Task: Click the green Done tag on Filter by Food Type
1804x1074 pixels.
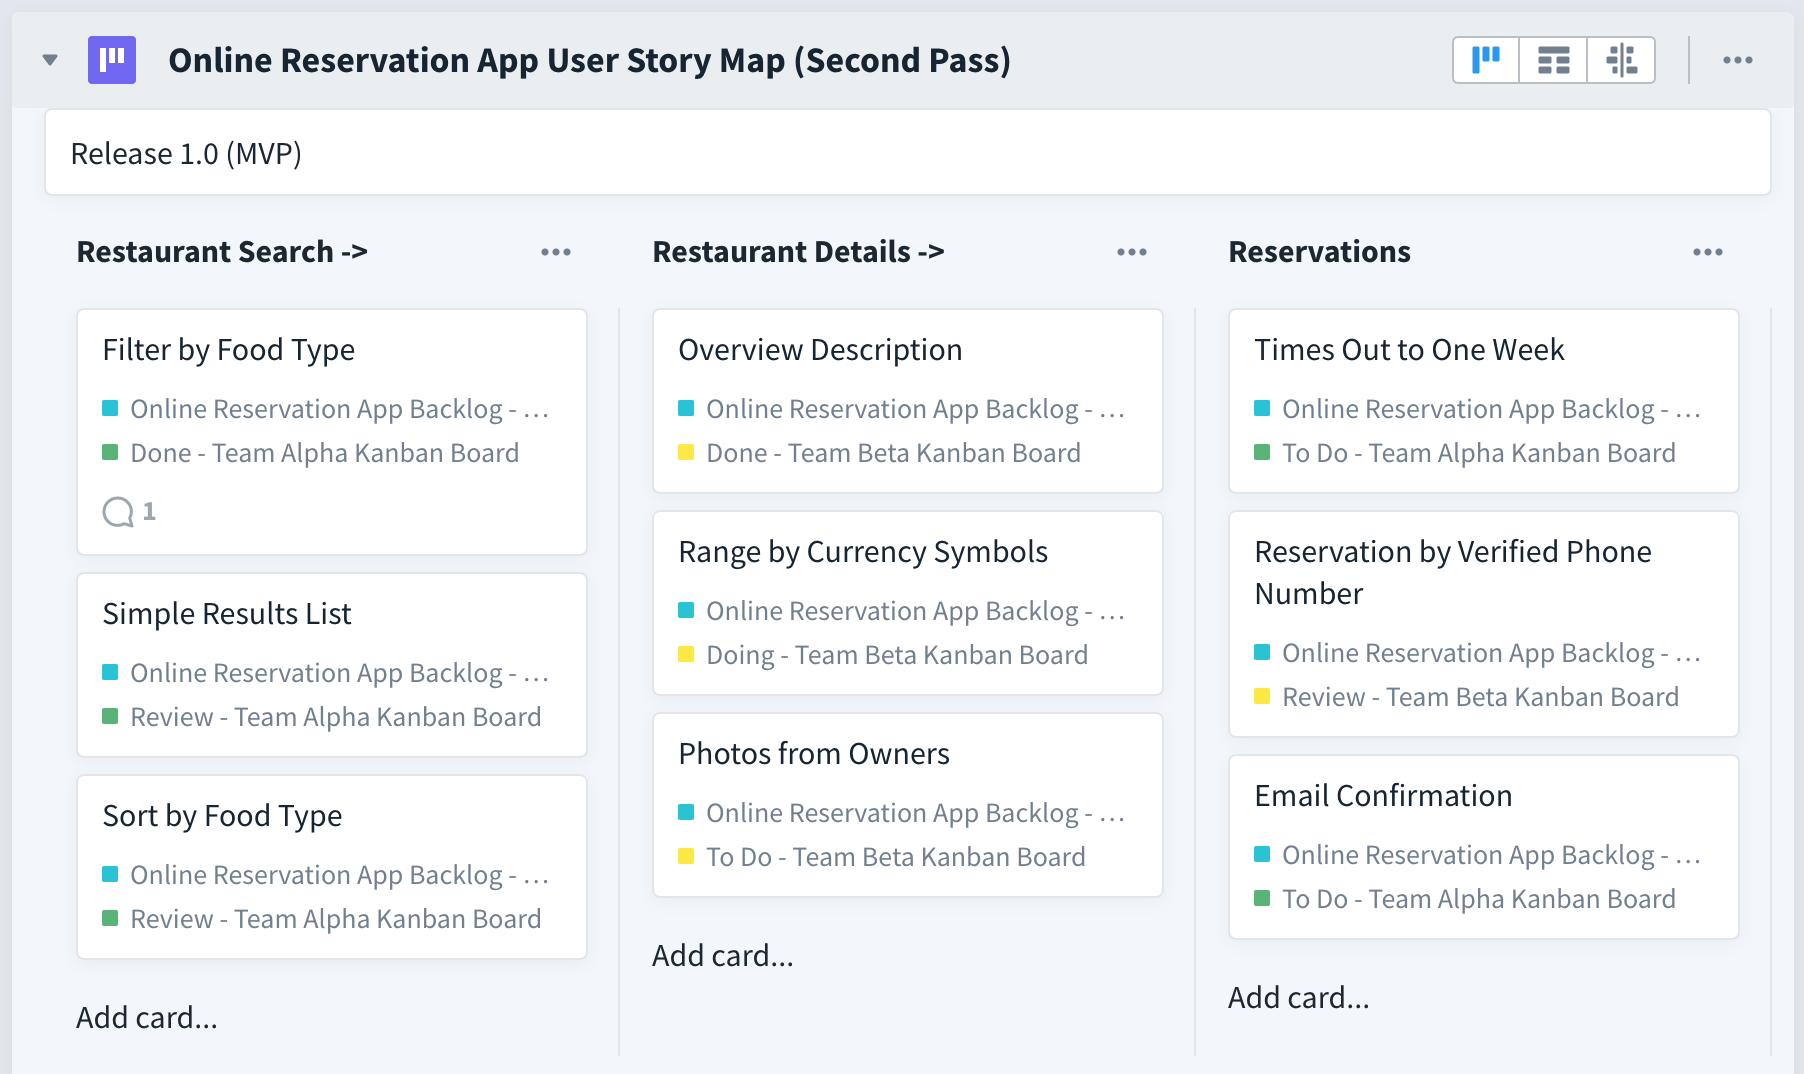Action: [324, 452]
